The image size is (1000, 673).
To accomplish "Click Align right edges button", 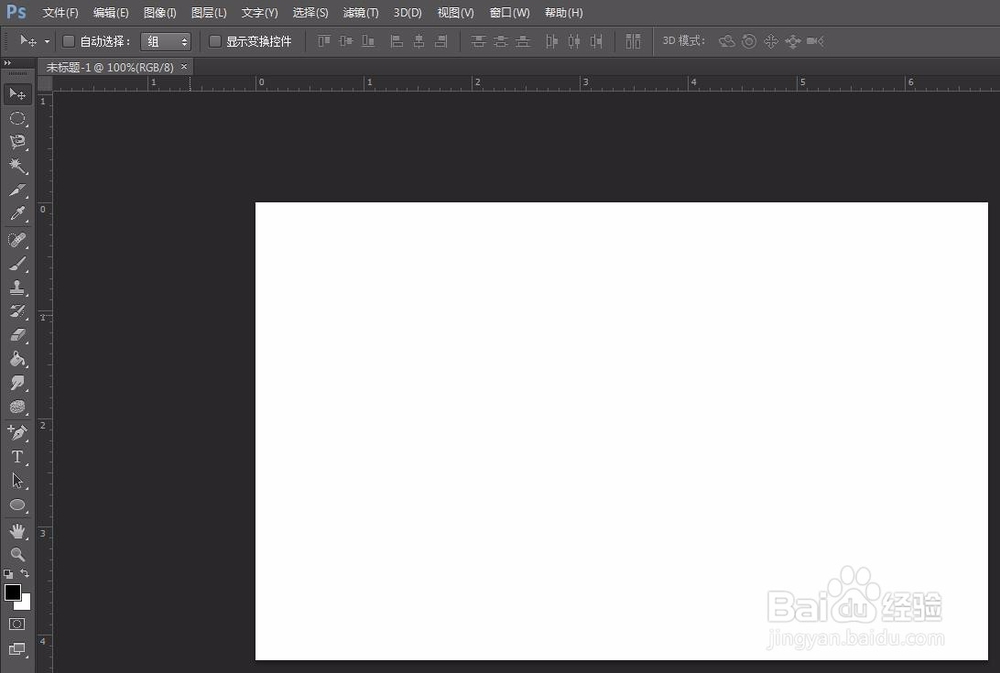I will pyautogui.click(x=441, y=41).
